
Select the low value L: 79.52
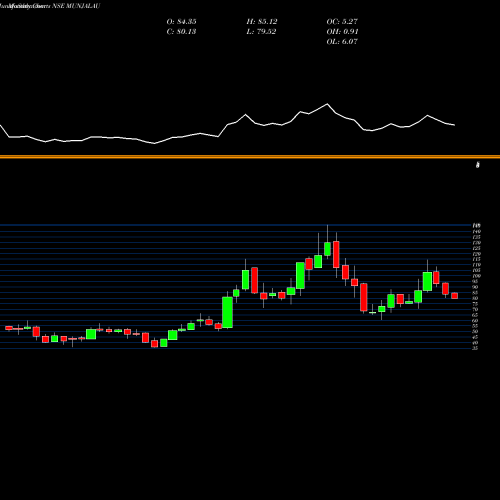(x=261, y=32)
